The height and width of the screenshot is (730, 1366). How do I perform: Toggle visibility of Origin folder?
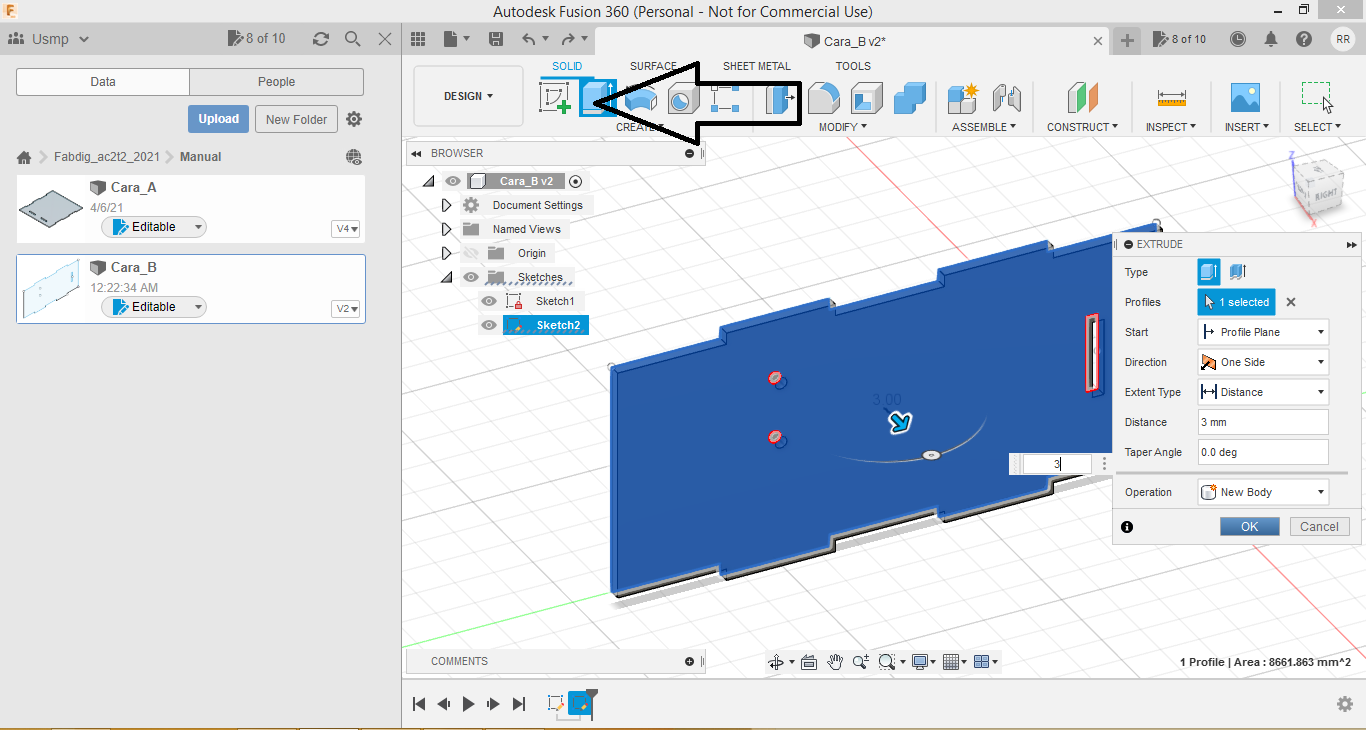471,253
